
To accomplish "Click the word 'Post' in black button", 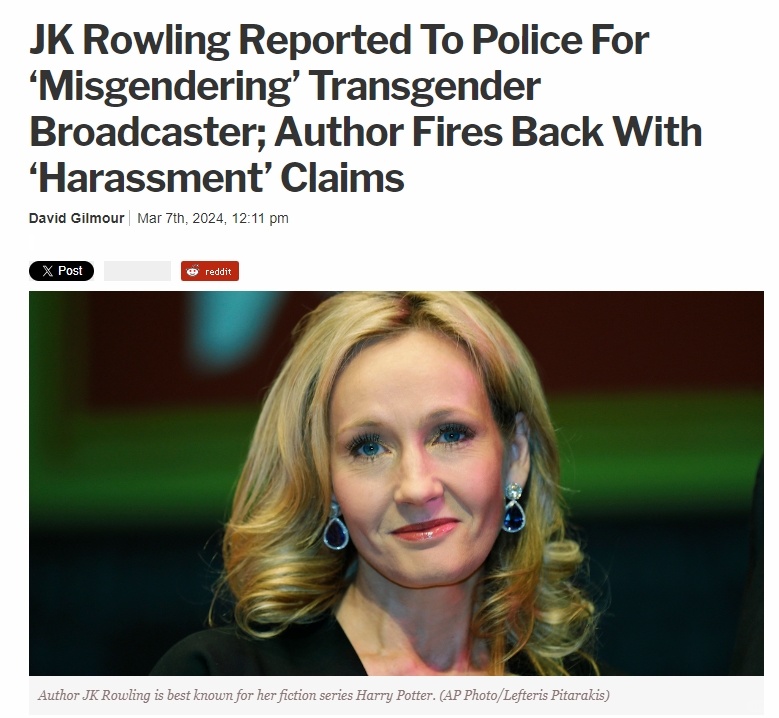I will (x=70, y=271).
